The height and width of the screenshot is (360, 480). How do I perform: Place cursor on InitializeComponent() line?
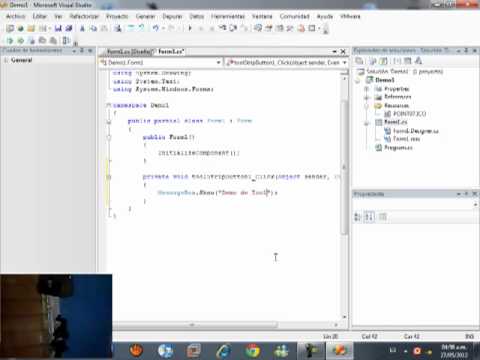(x=199, y=153)
